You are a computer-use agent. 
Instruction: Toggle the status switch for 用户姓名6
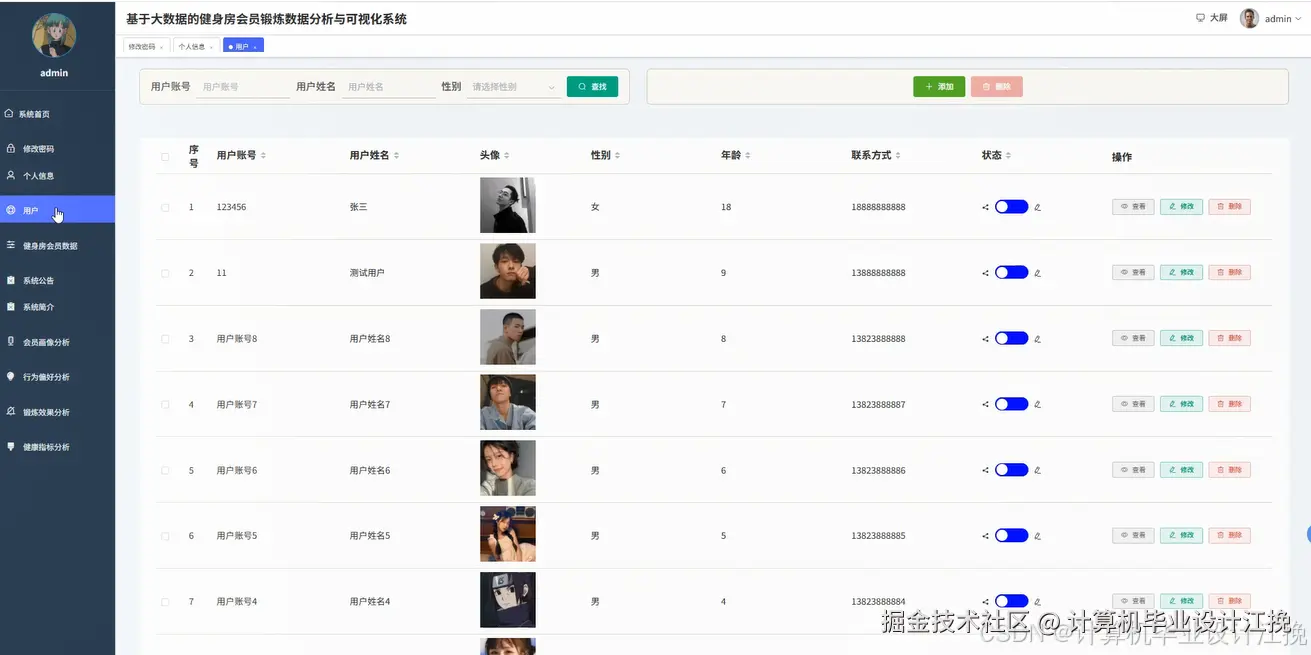pos(1011,470)
